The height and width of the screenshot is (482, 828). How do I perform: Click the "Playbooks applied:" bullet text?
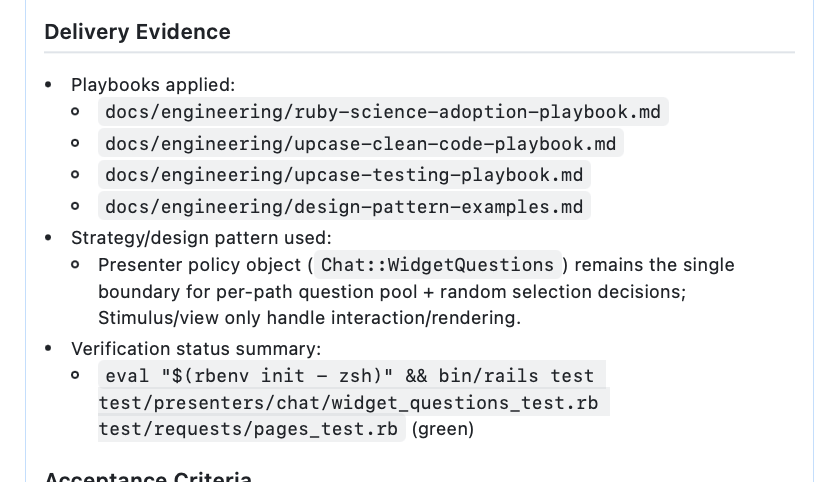point(153,85)
